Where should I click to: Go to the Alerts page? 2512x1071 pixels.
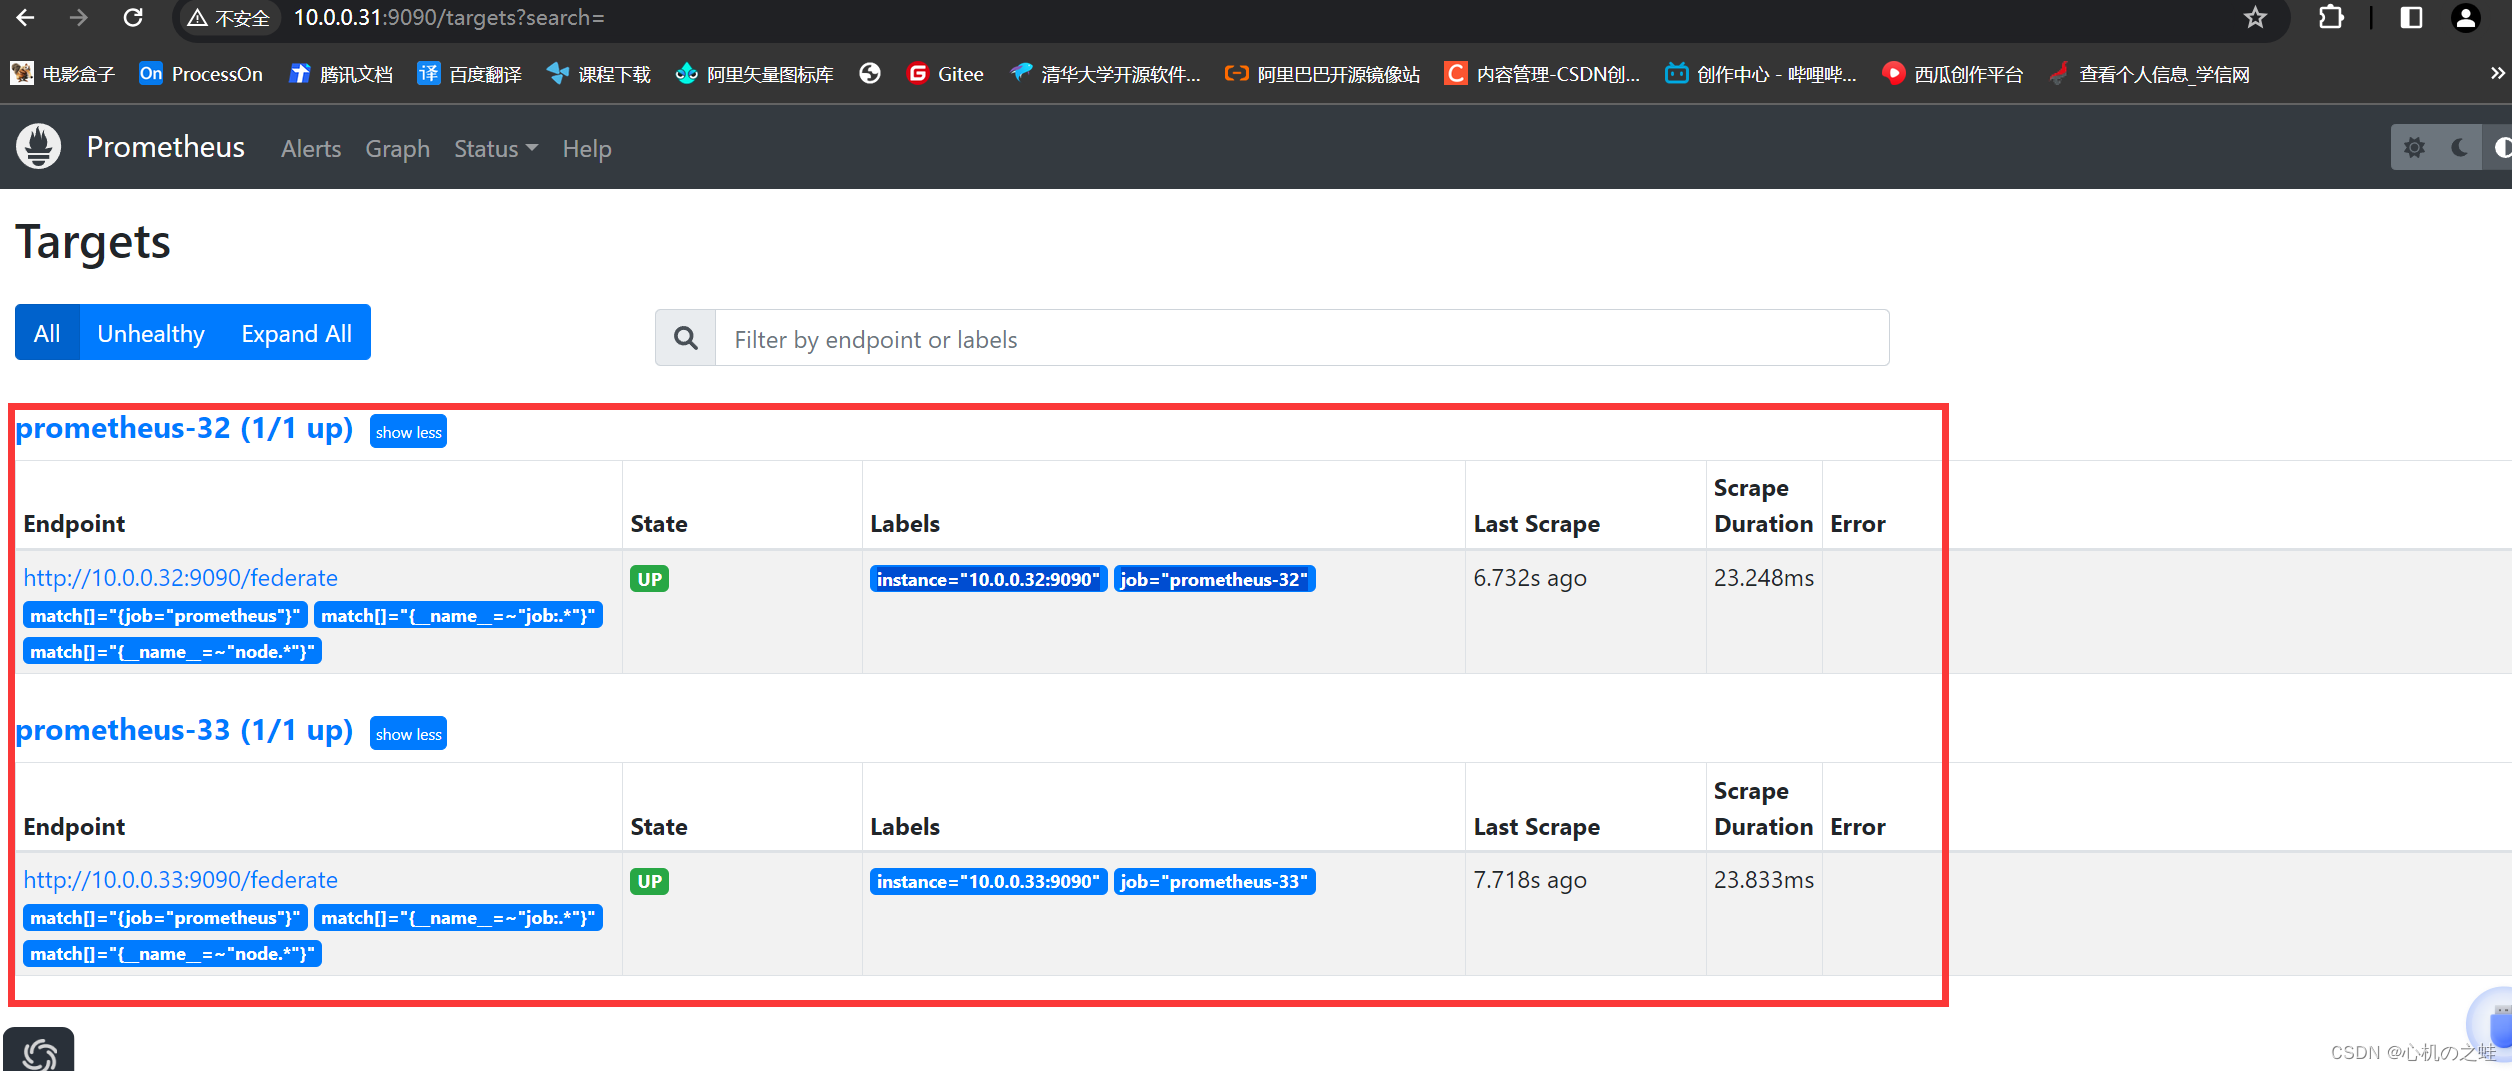coord(311,149)
